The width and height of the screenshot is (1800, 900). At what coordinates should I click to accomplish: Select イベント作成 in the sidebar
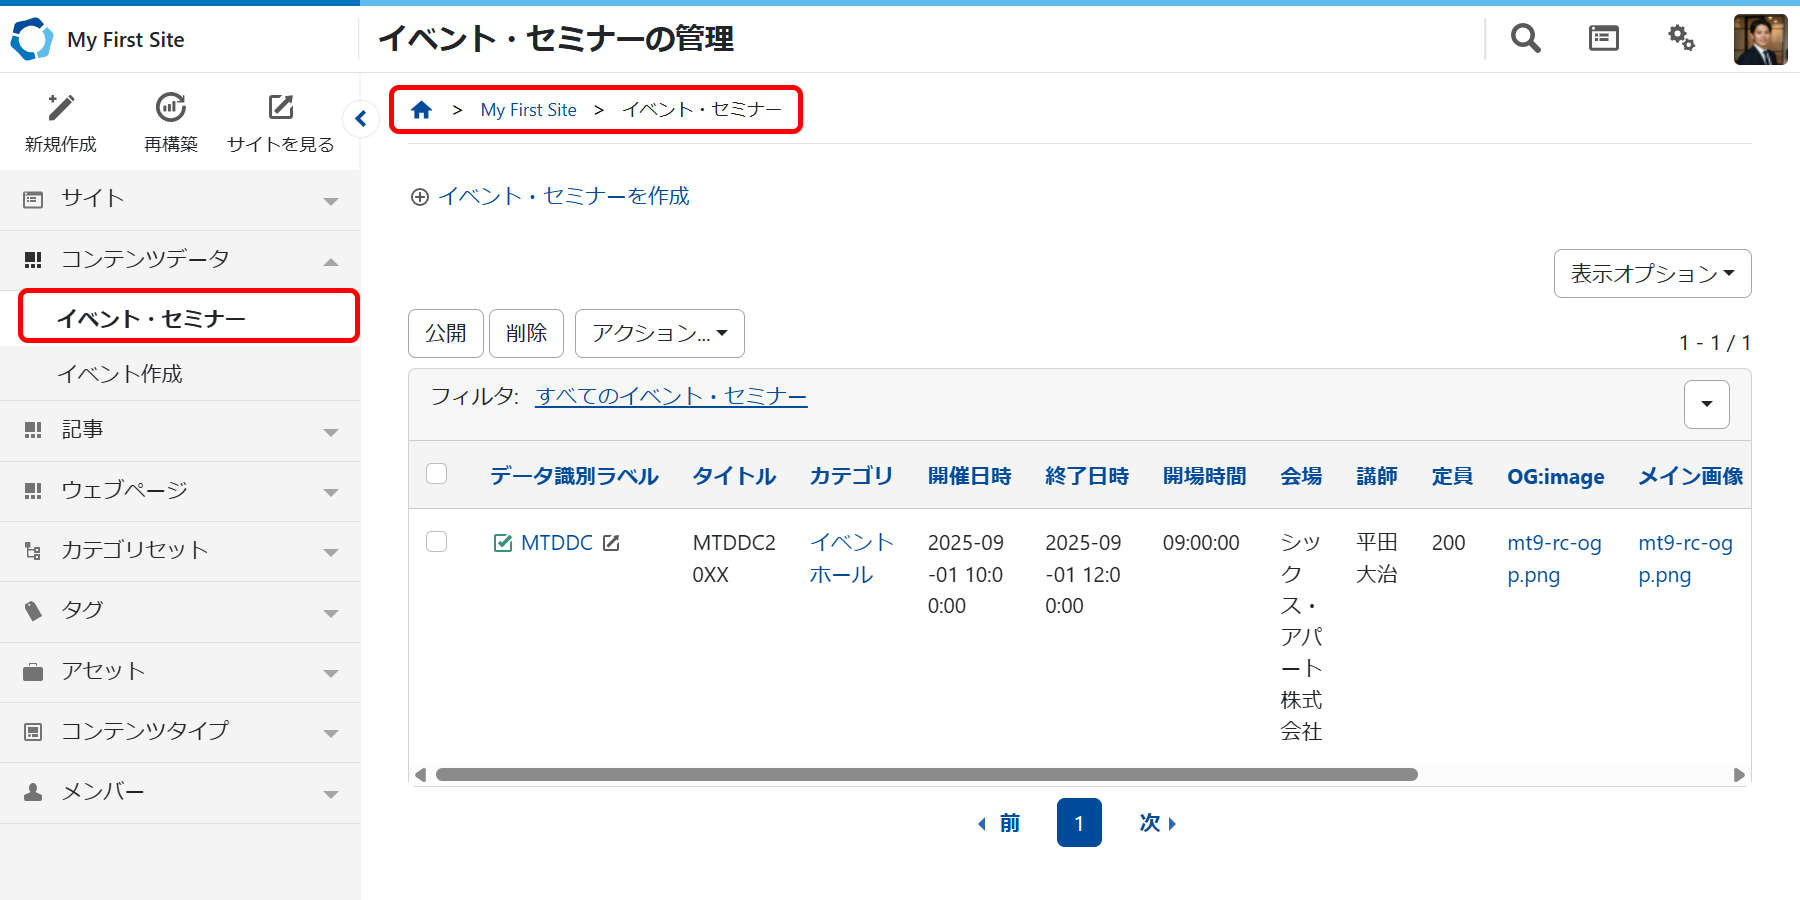coord(120,374)
